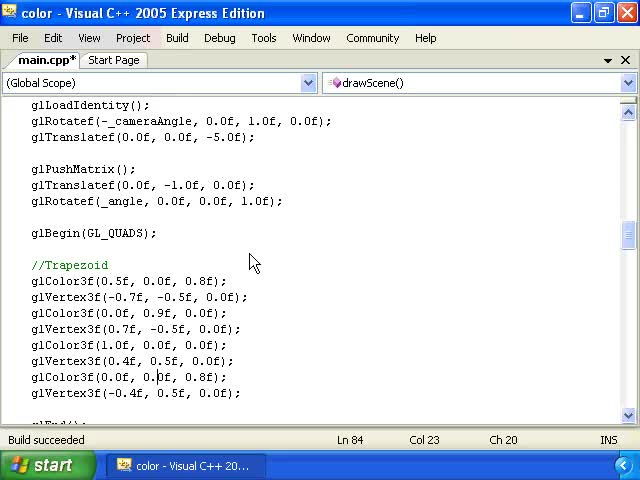The image size is (640, 480).
Task: Click the drawScene() method cube icon
Action: click(336, 83)
